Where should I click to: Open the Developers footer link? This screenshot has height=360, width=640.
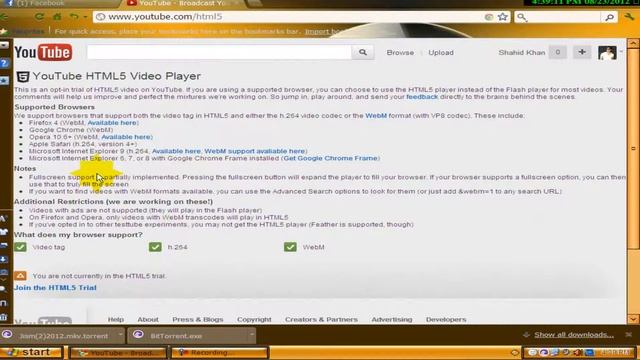pyautogui.click(x=446, y=320)
